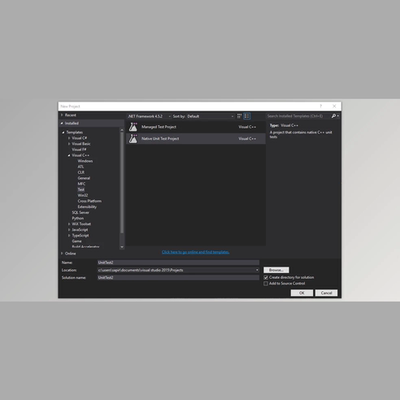Expand the Recent section
Viewport: 400px width, 400px height.
point(62,115)
